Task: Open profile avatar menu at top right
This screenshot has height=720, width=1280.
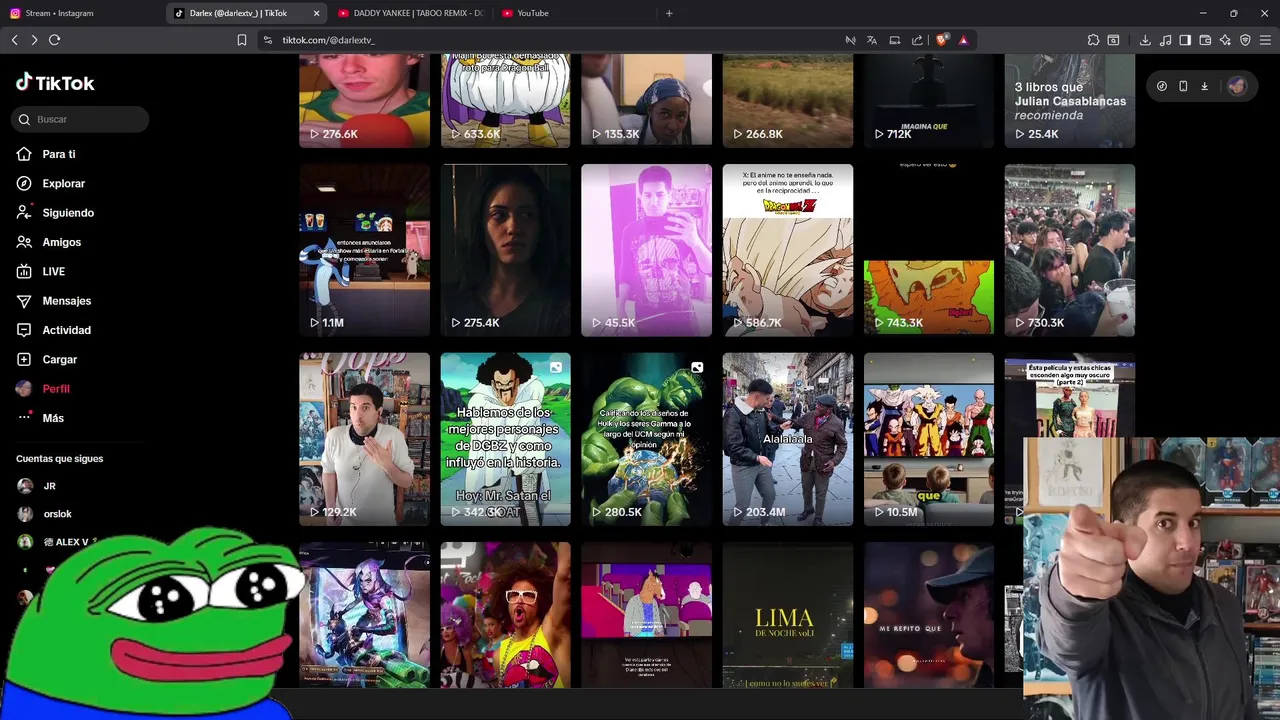Action: 1237,86
